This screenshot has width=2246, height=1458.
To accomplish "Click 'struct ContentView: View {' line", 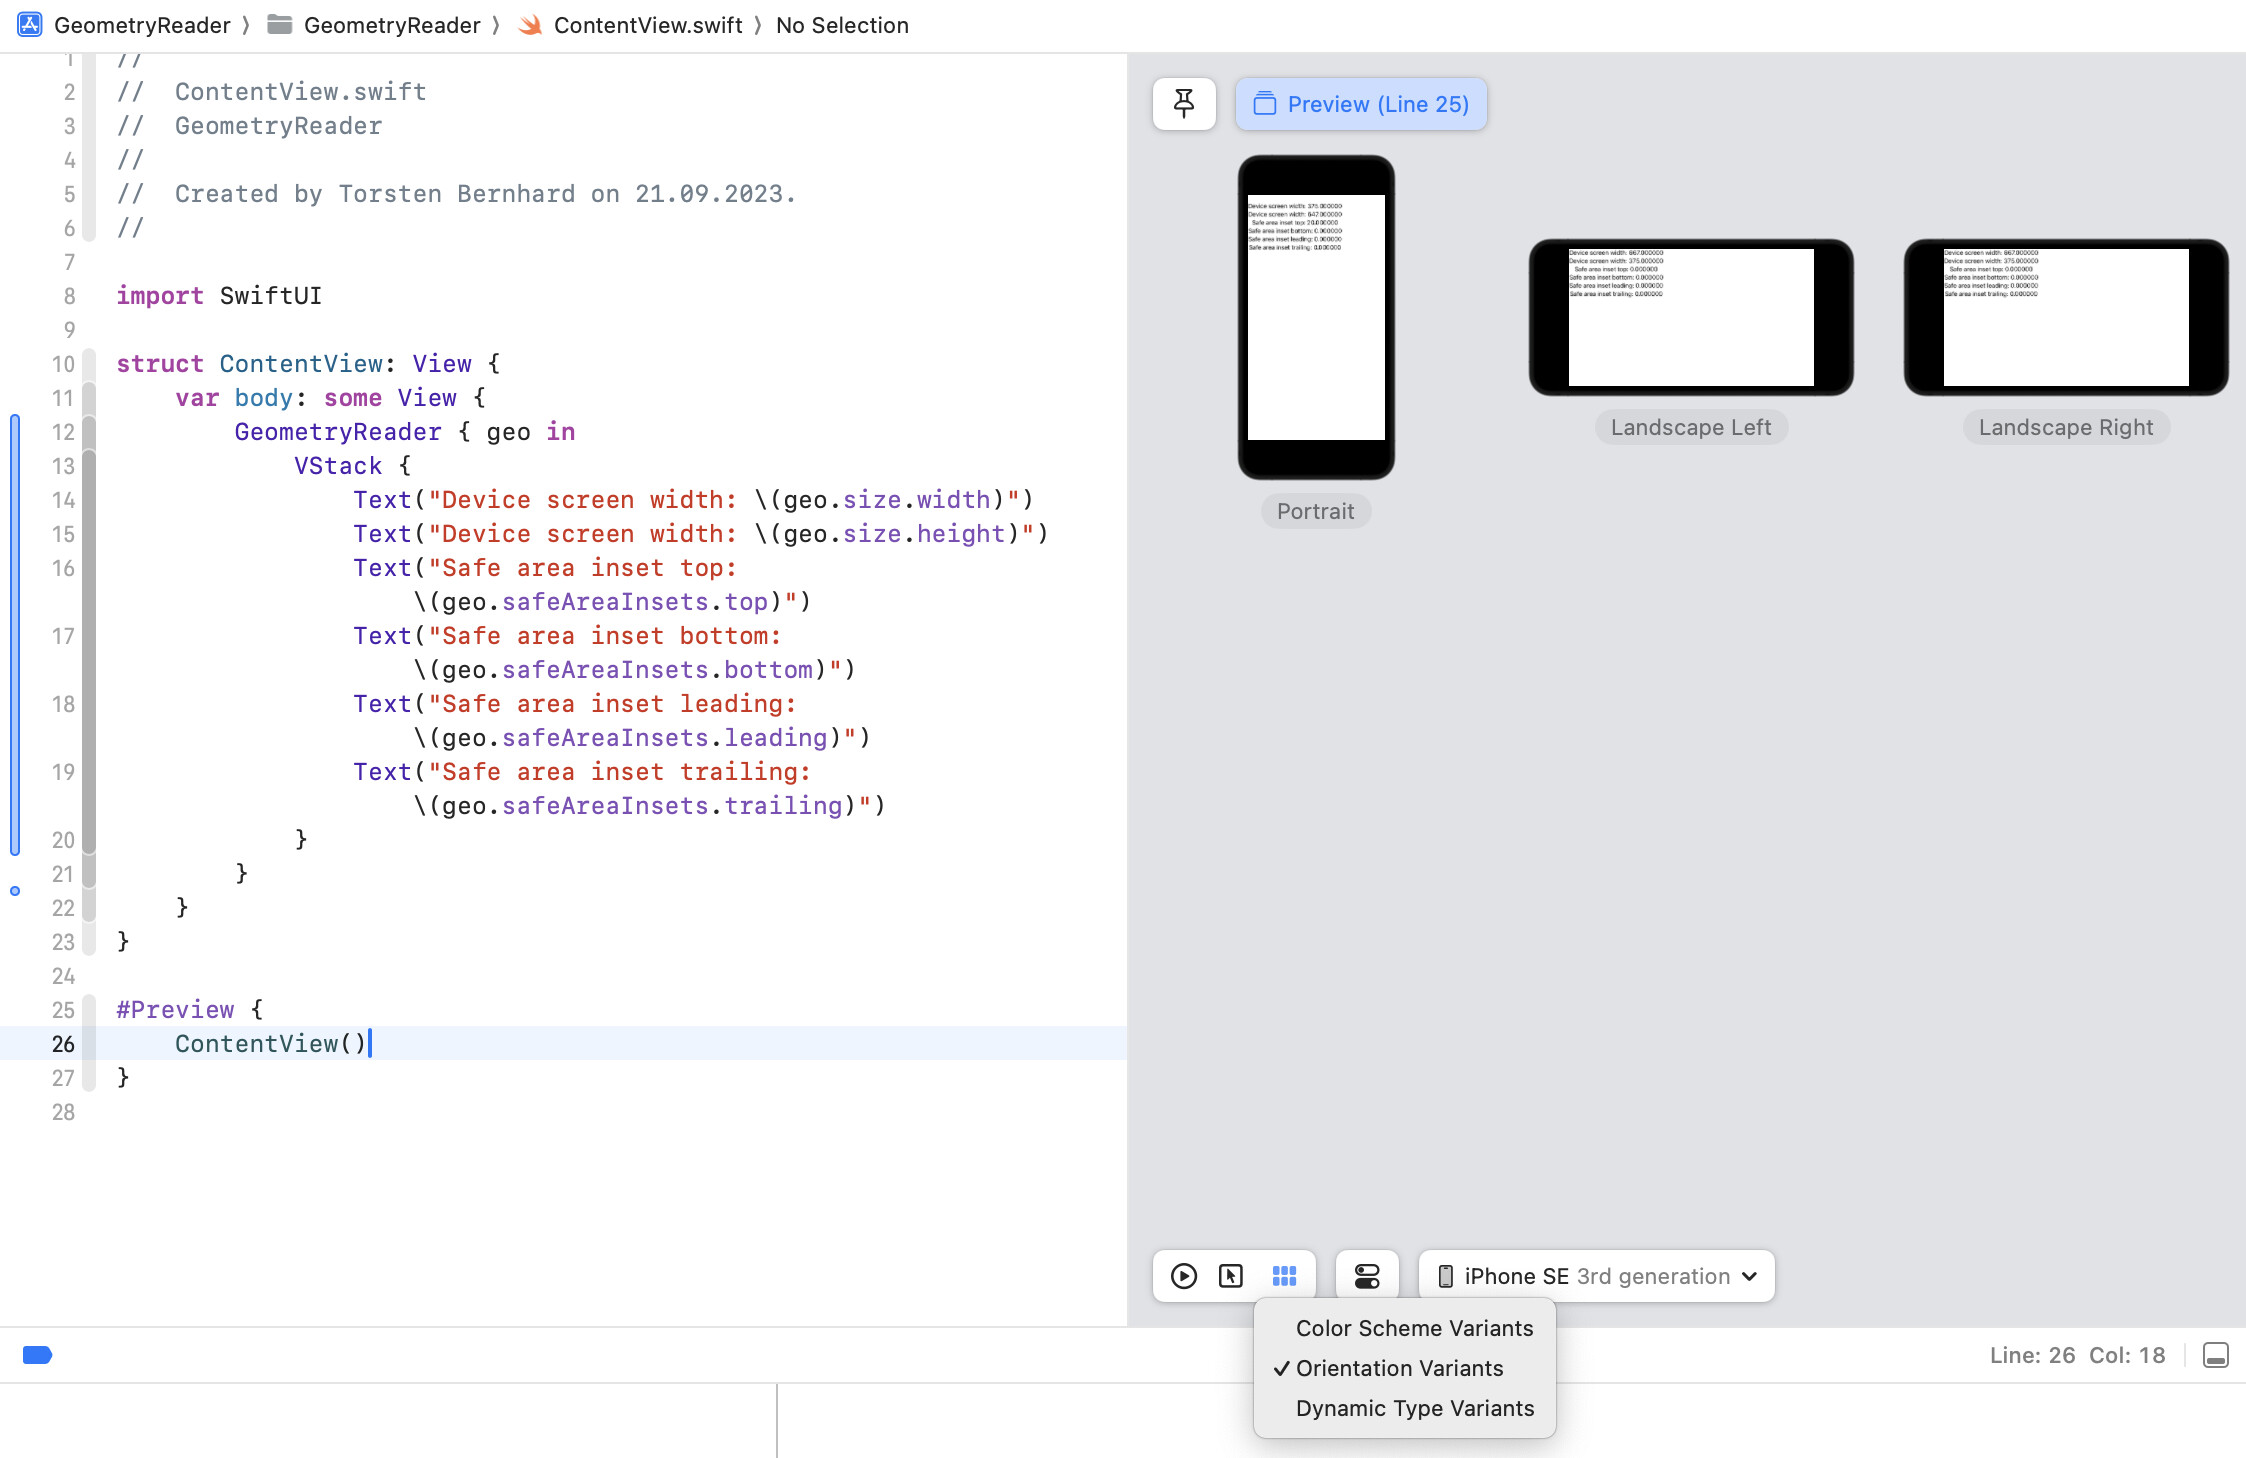I will (x=308, y=364).
